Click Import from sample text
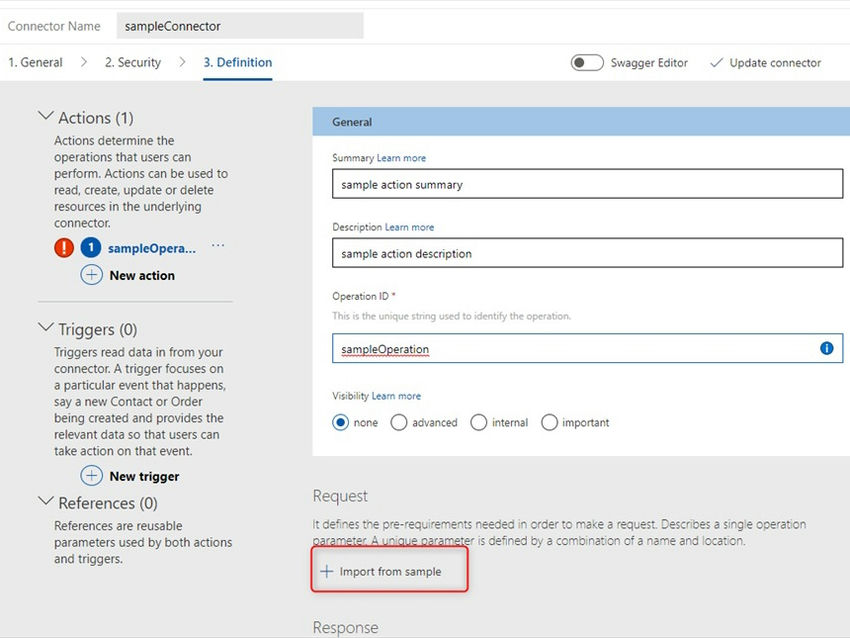Viewport: 850px width, 638px height. 390,571
